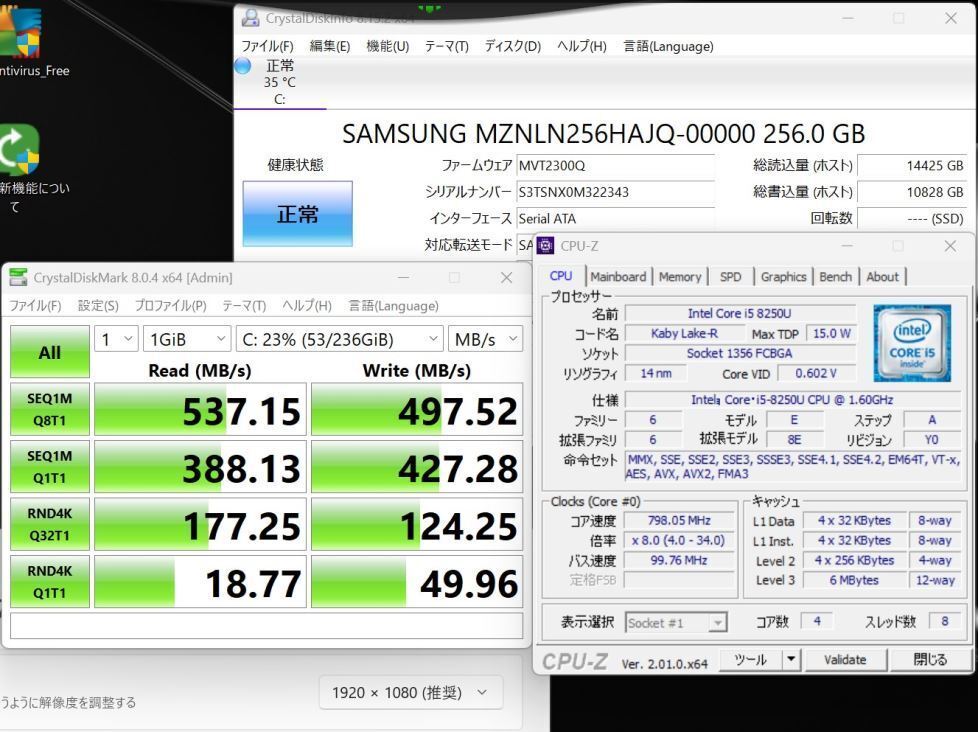This screenshot has width=978, height=732.
Task: Start the SEQ1M Q1T1 test
Action: [x=50, y=466]
